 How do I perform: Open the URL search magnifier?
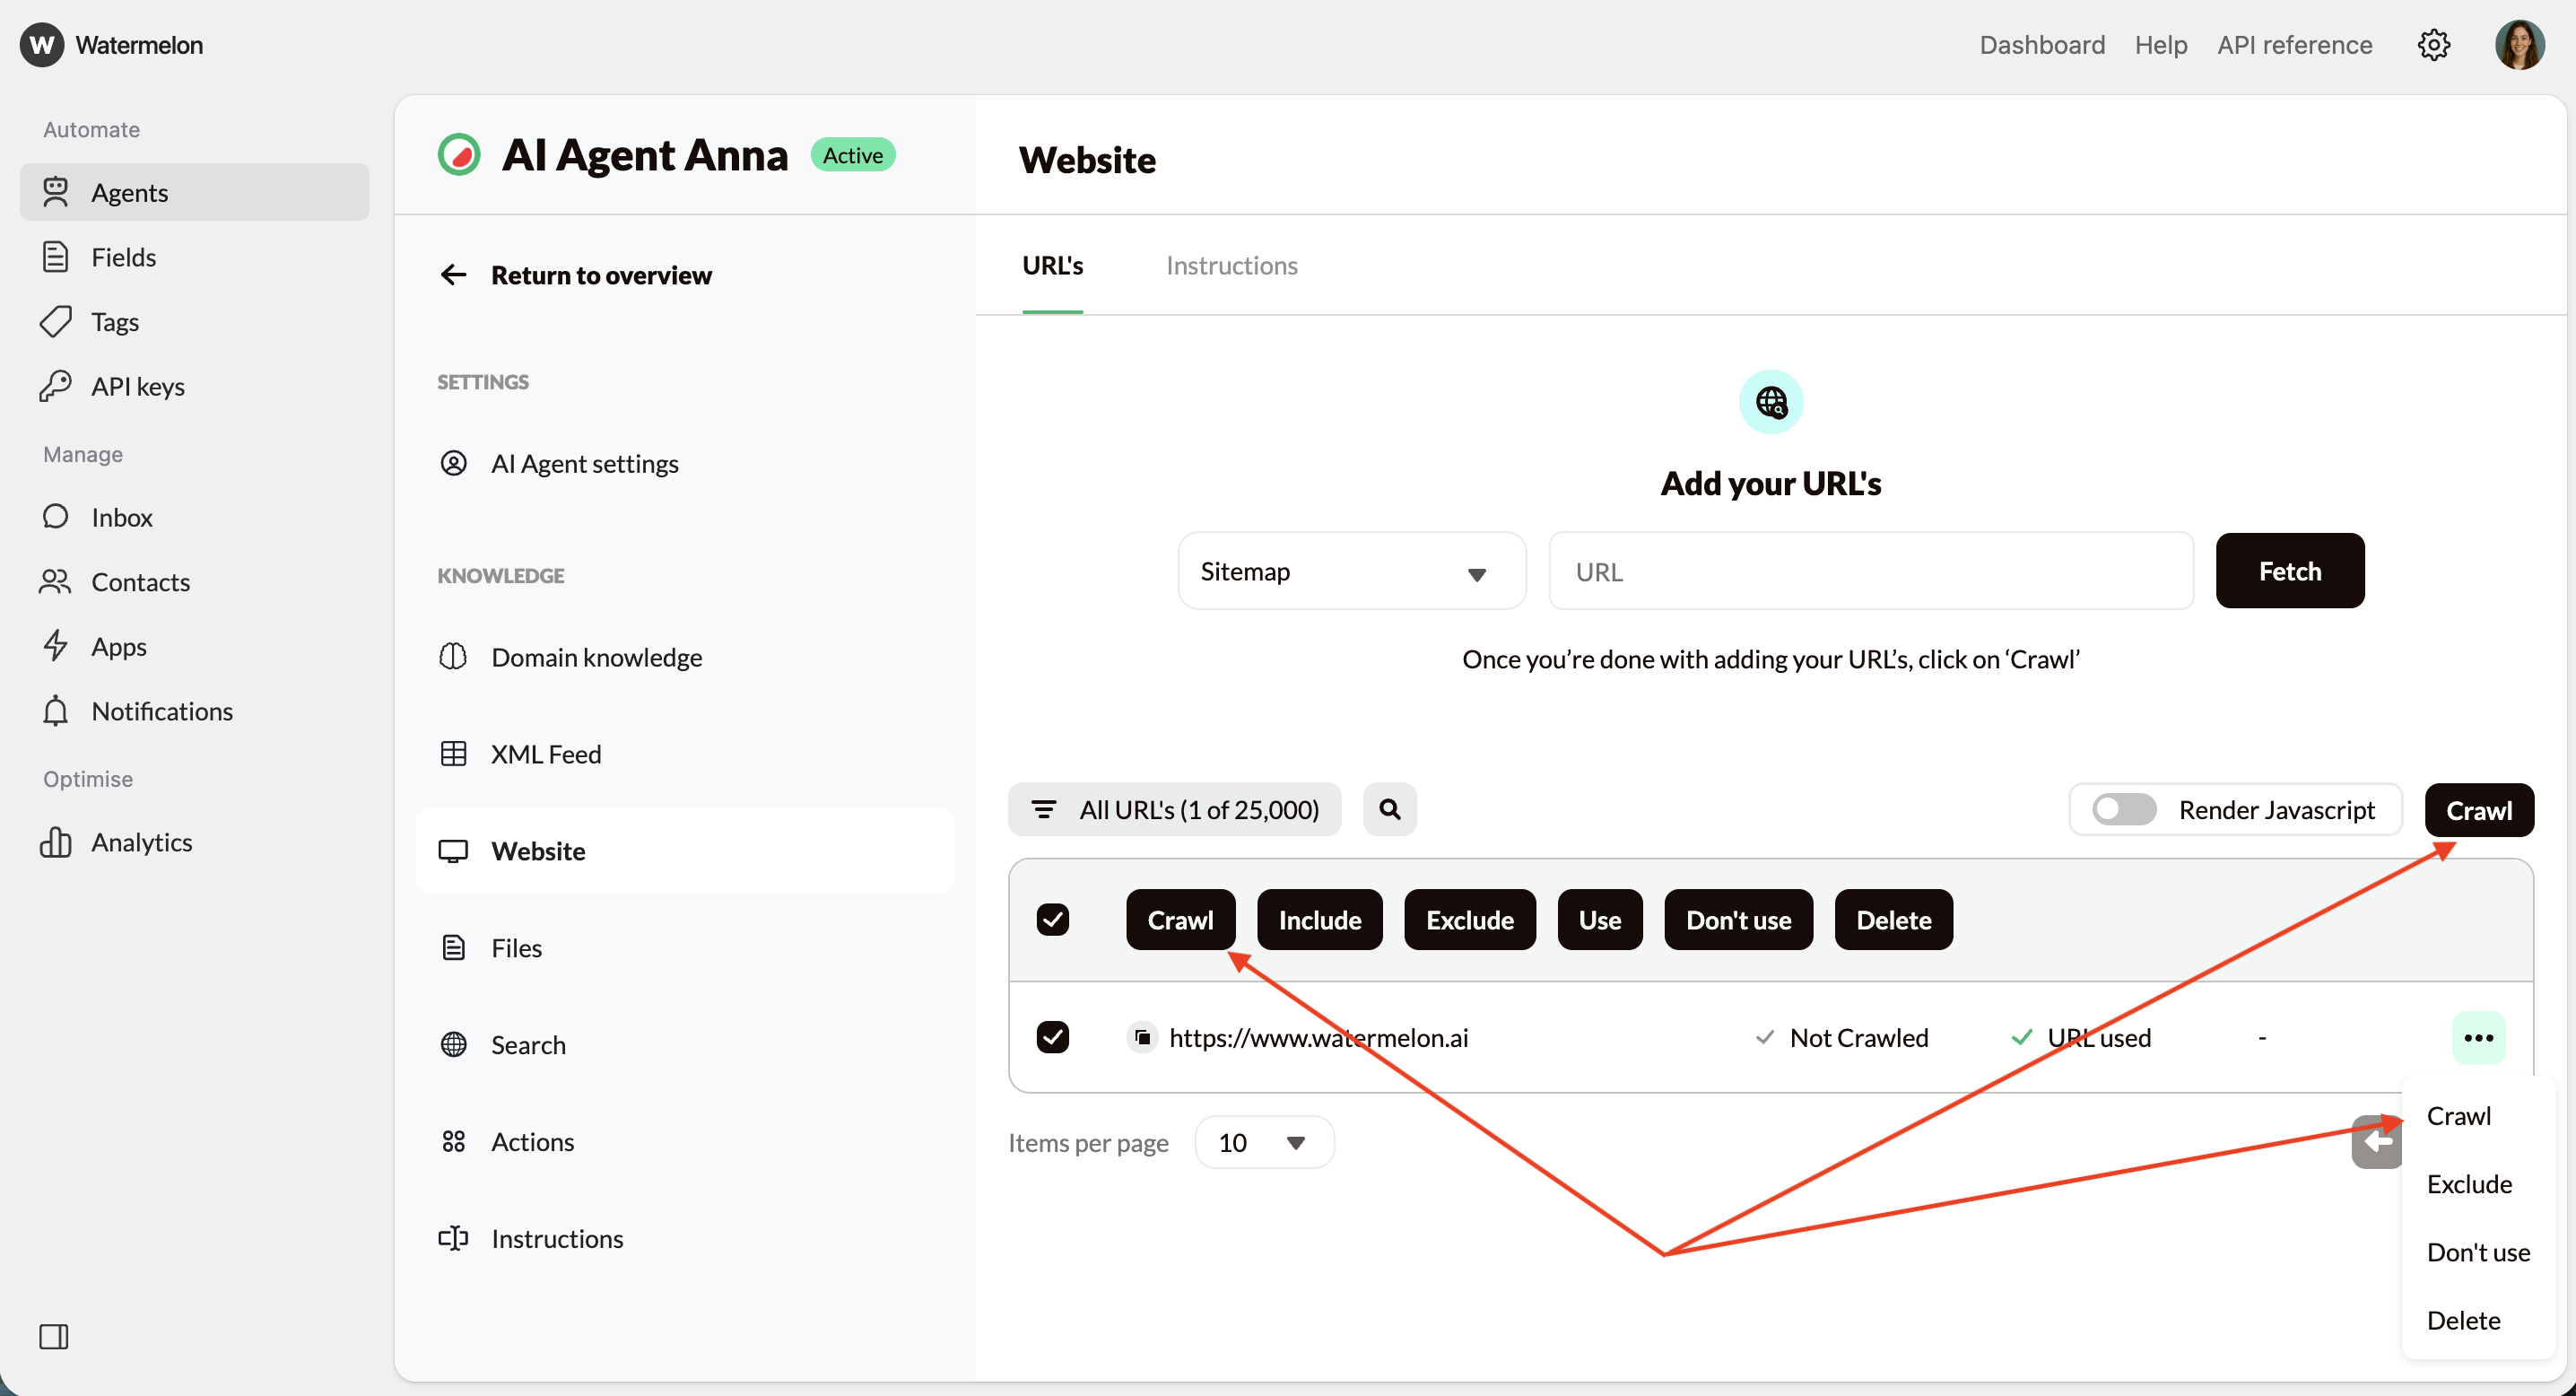[x=1389, y=808]
